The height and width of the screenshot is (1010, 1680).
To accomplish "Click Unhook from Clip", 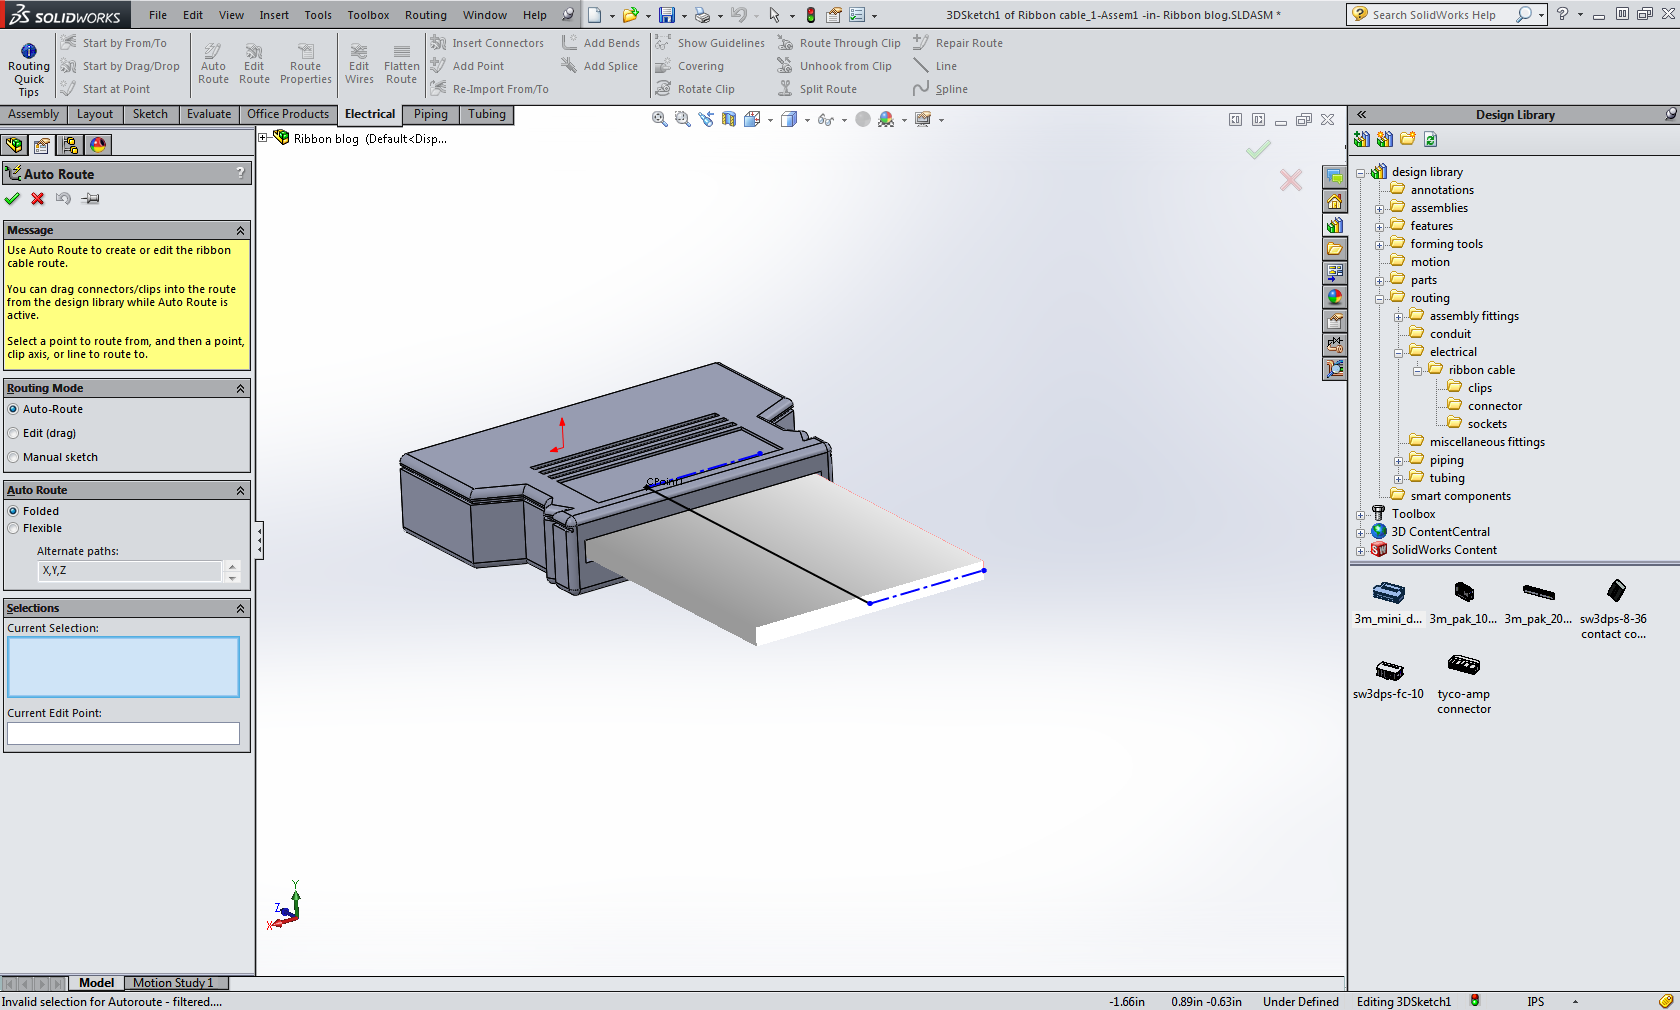I will [834, 66].
